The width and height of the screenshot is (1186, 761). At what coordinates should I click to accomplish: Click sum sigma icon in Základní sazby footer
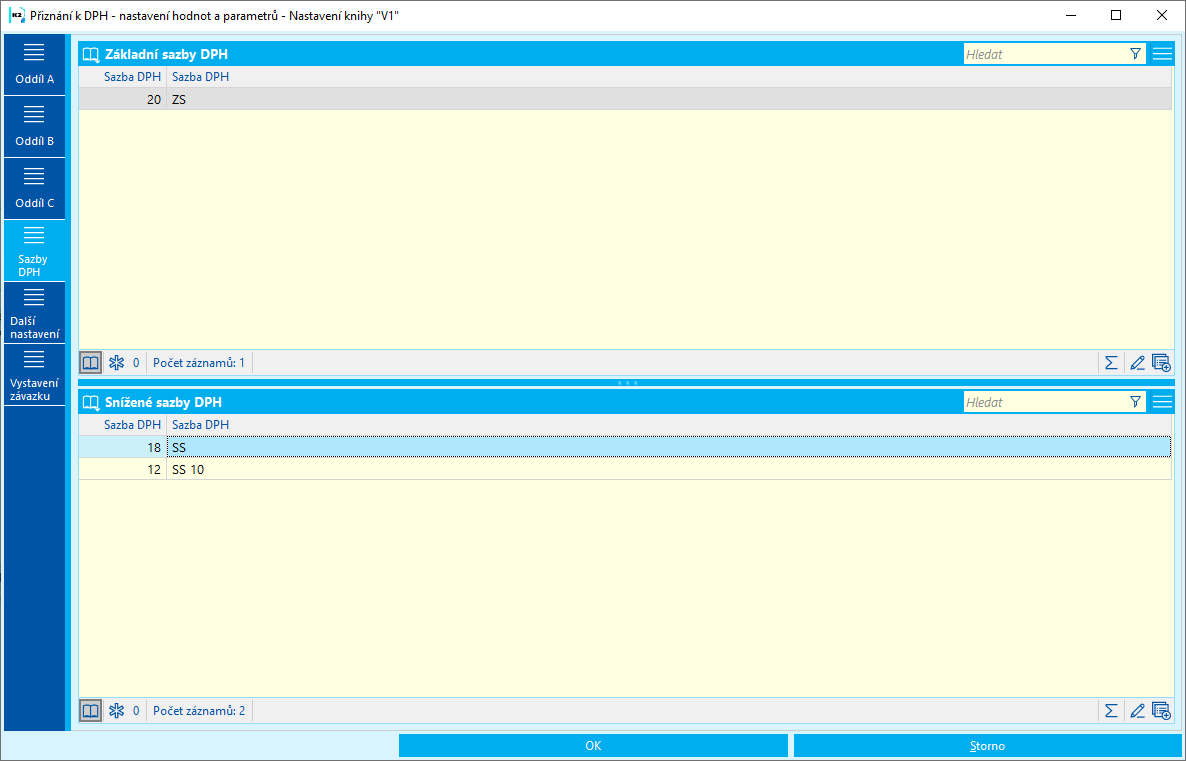pos(1111,363)
